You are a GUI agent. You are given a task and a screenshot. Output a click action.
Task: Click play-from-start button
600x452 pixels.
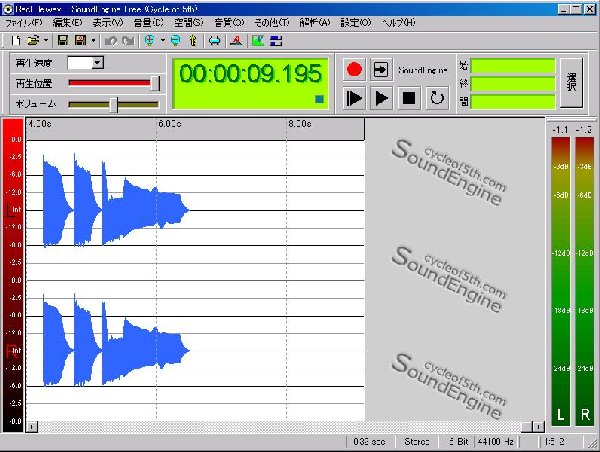[x=354, y=98]
